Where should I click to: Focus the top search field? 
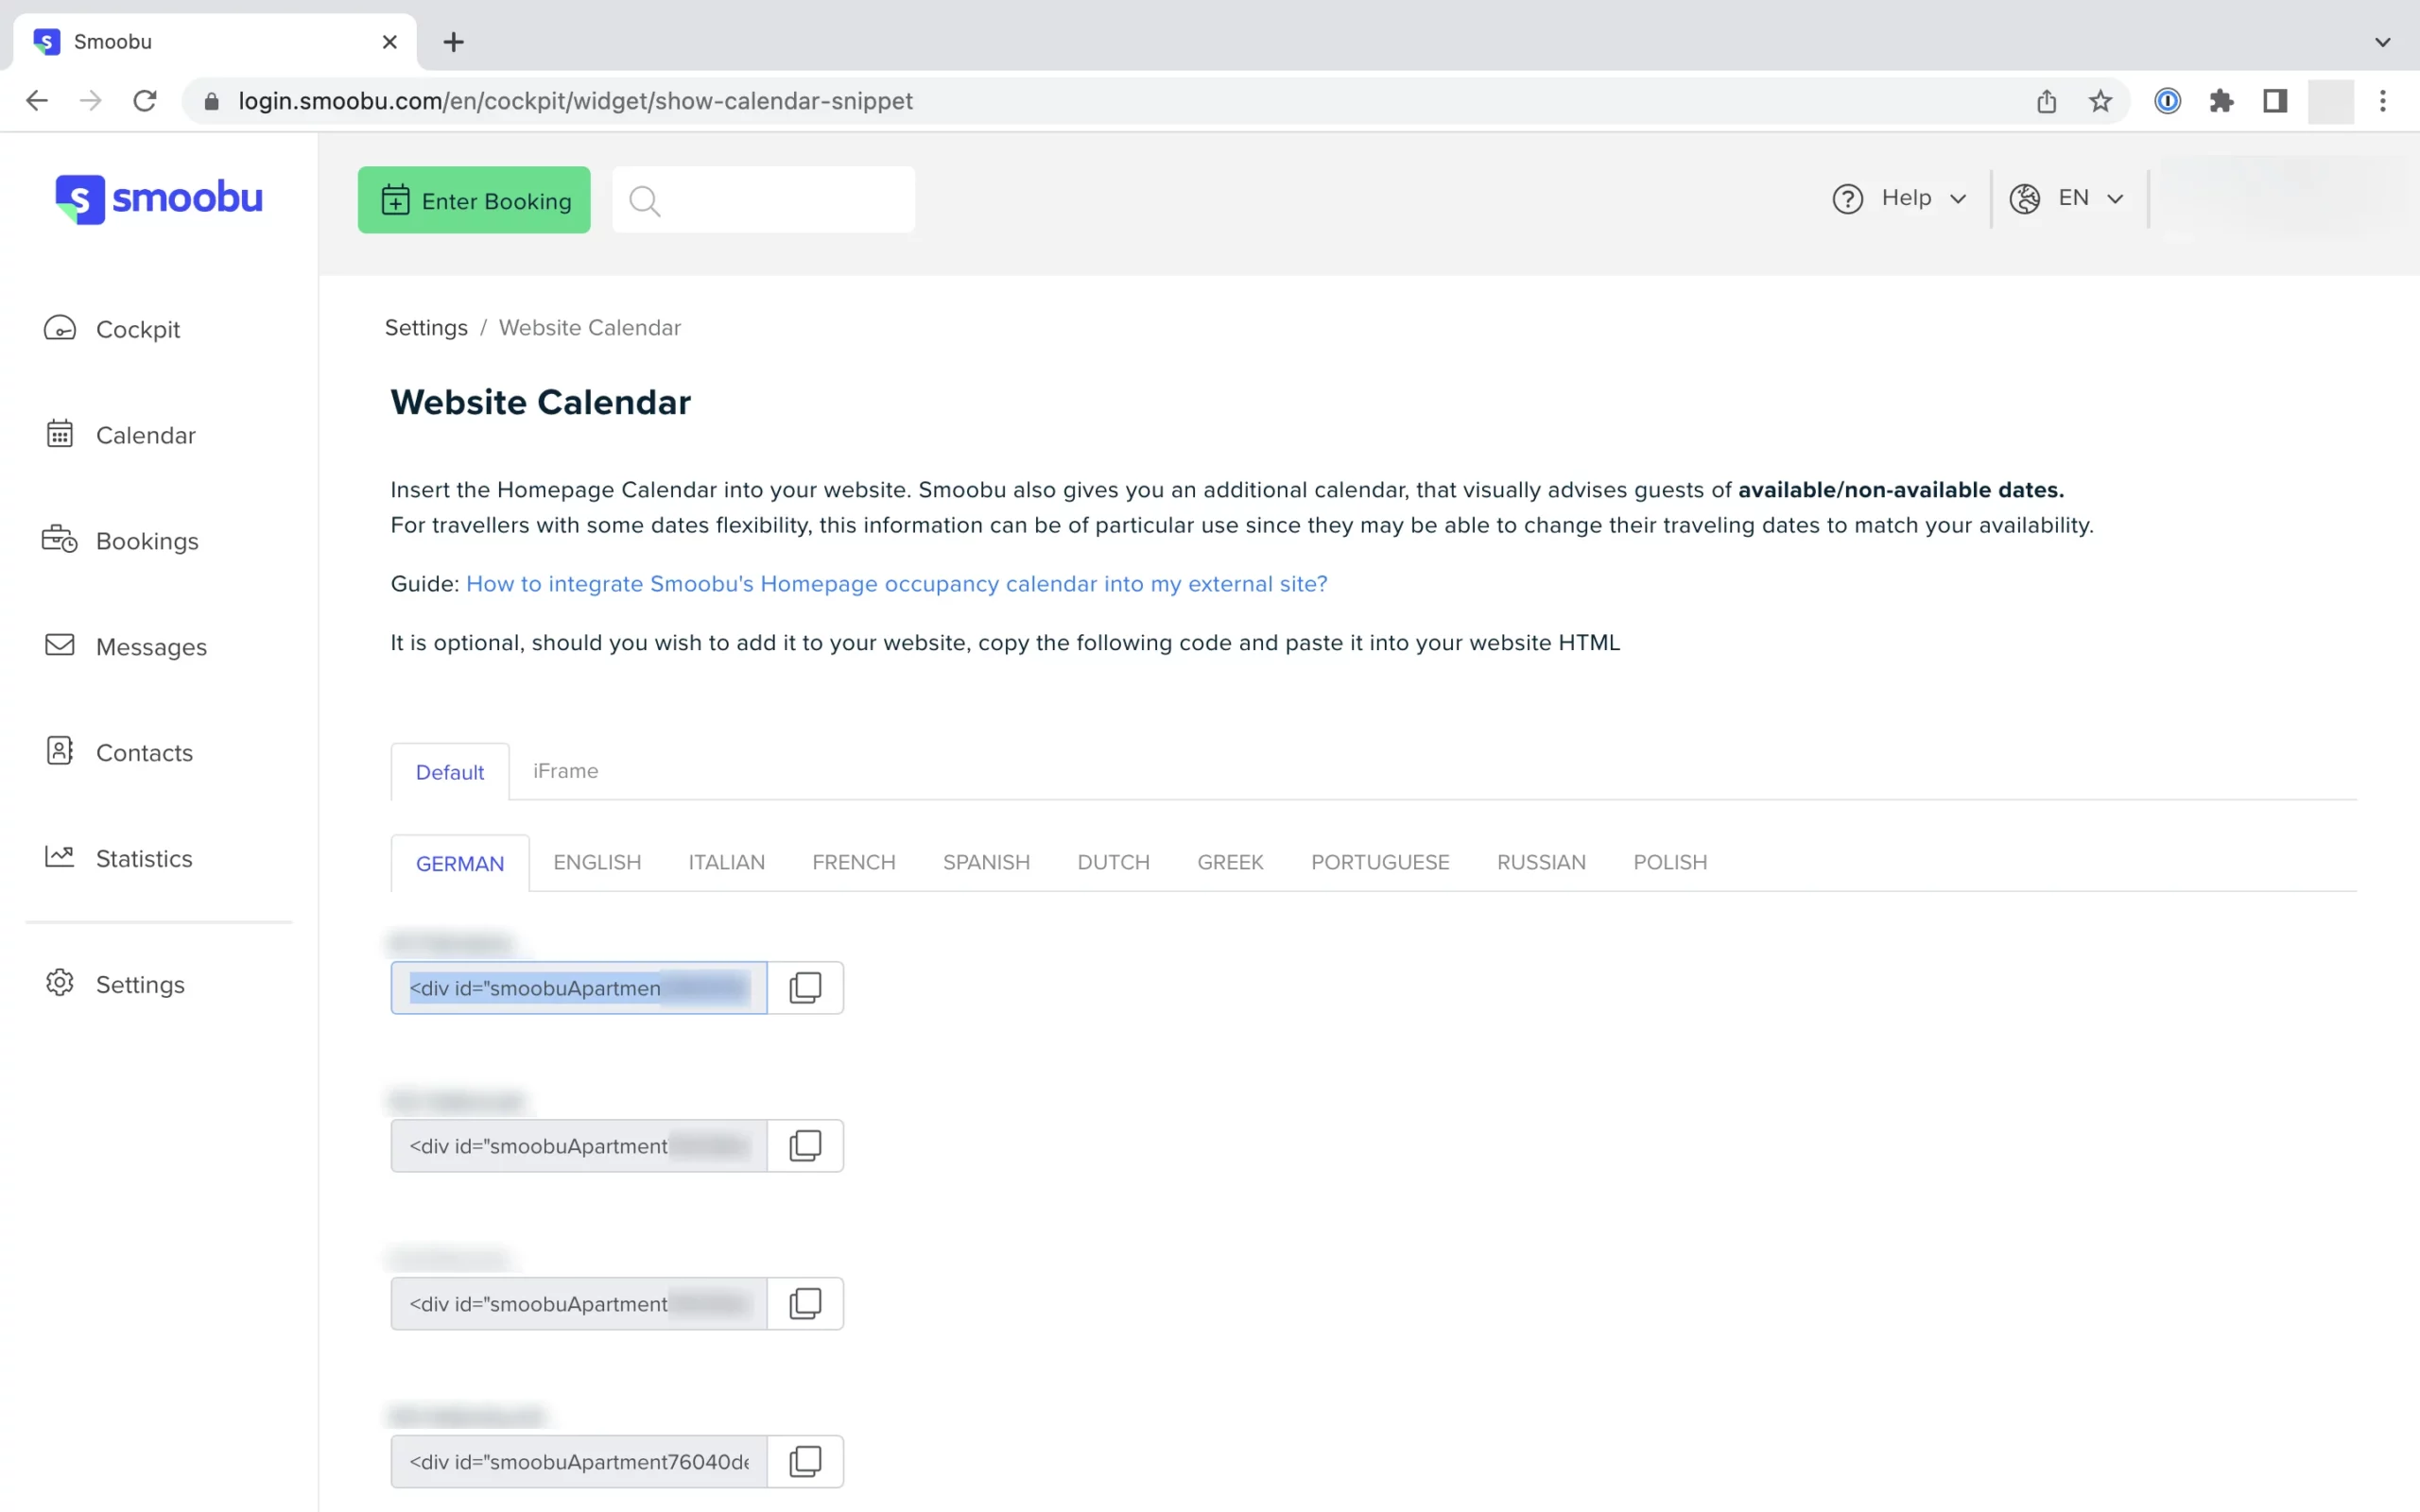pyautogui.click(x=763, y=200)
